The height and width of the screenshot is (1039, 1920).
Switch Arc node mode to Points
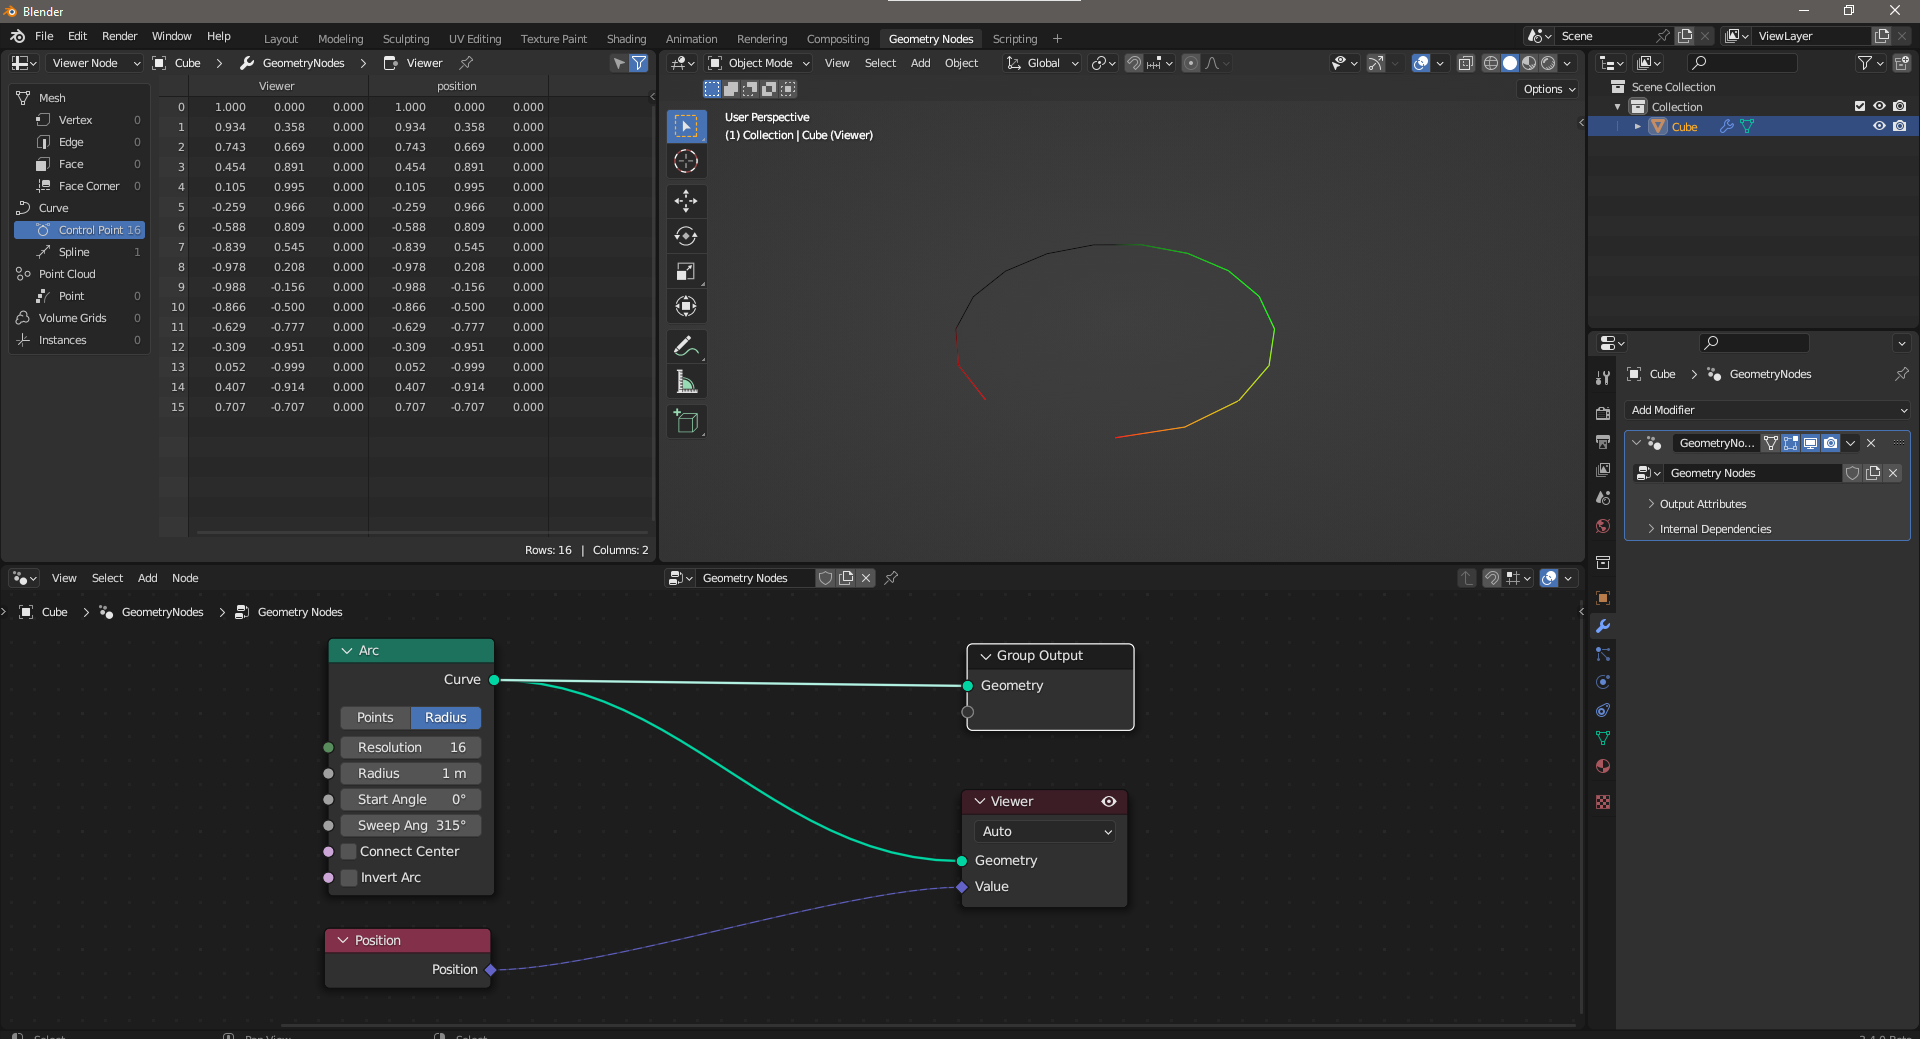click(375, 718)
